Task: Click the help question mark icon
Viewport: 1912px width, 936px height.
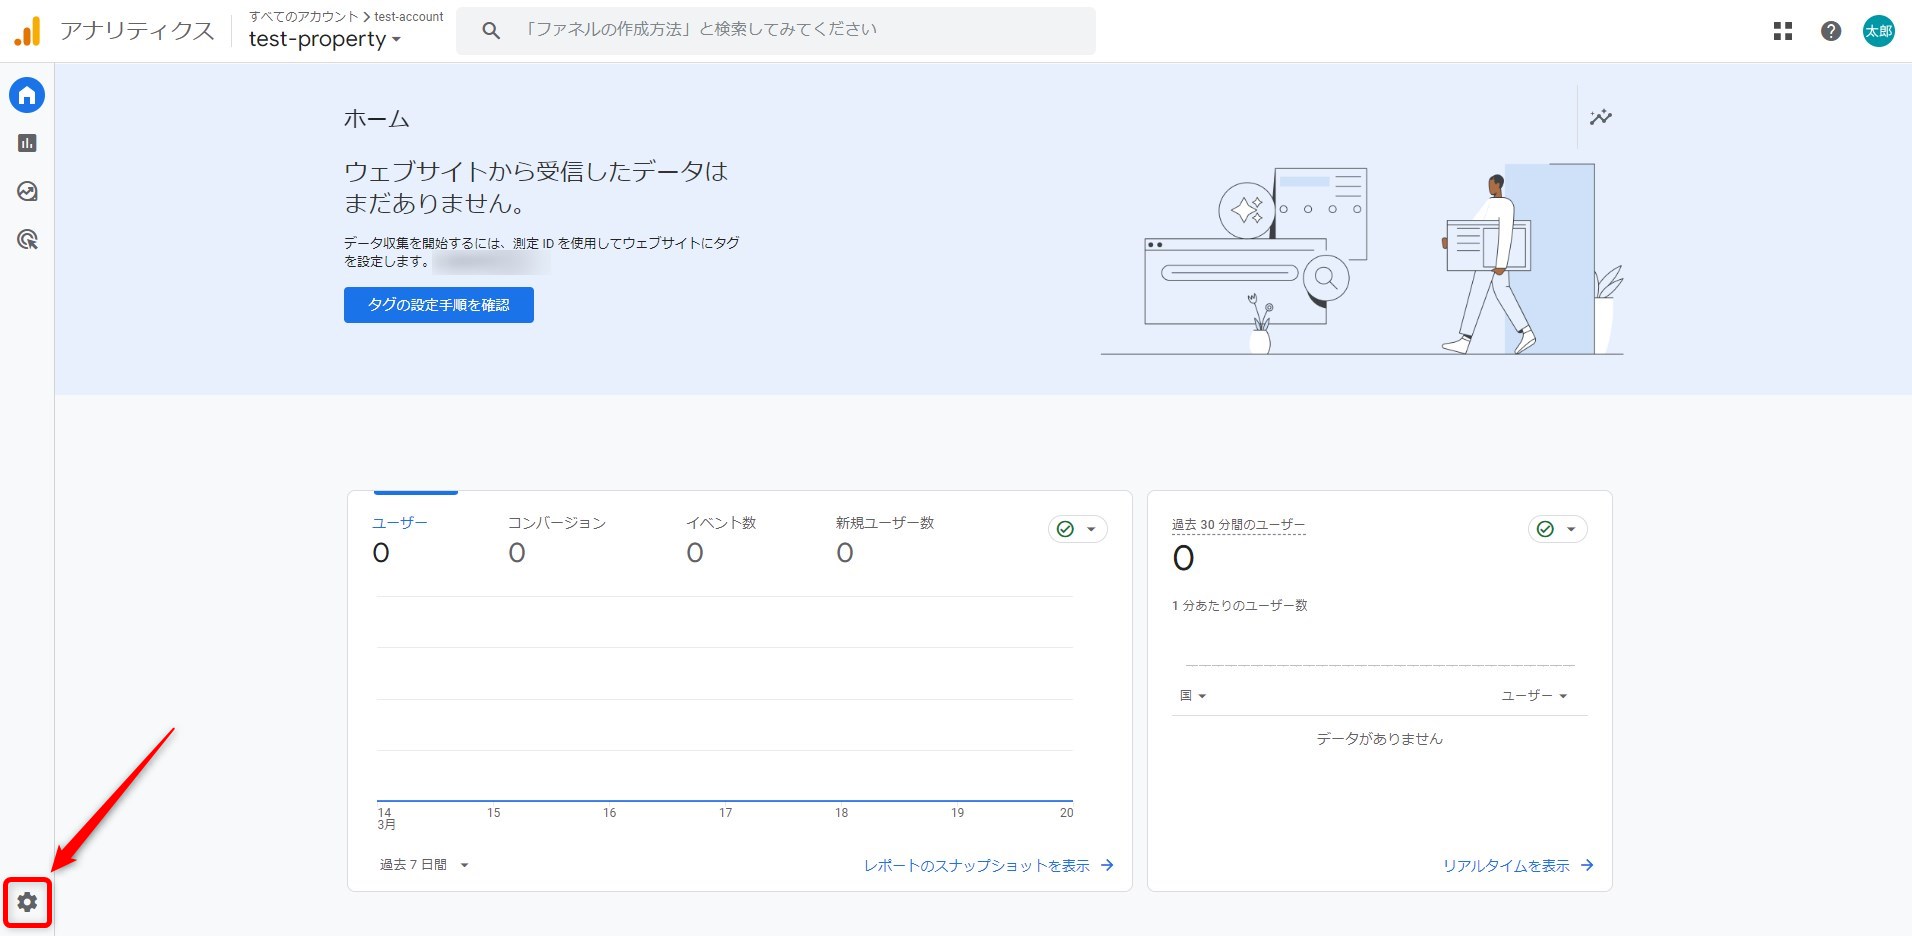Action: tap(1830, 31)
